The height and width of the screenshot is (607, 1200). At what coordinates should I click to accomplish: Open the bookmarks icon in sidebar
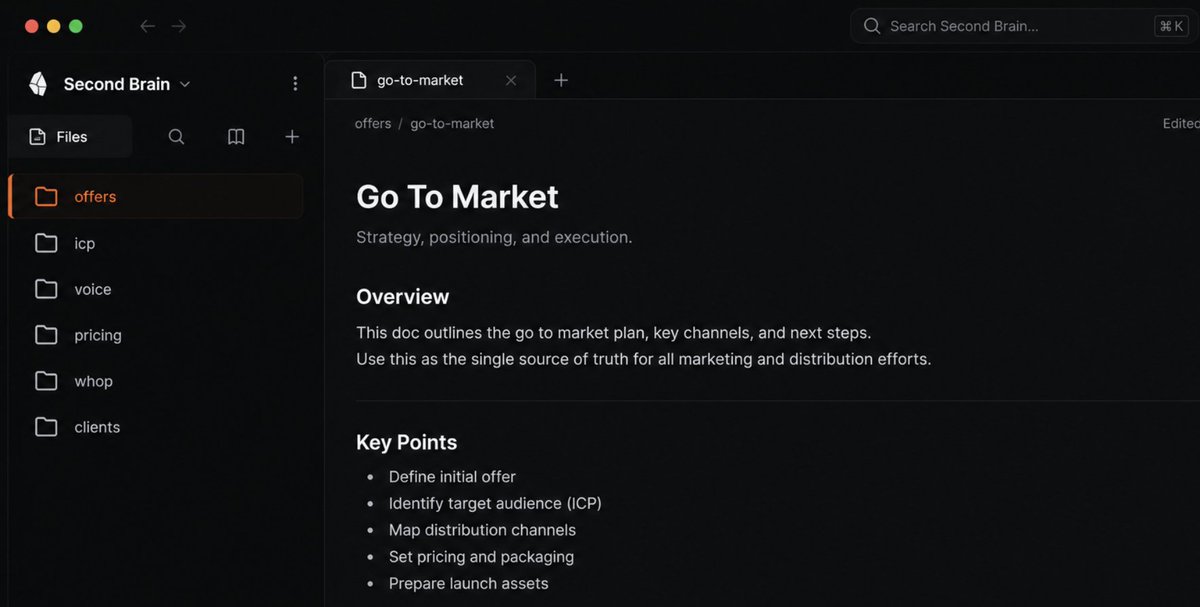click(236, 137)
